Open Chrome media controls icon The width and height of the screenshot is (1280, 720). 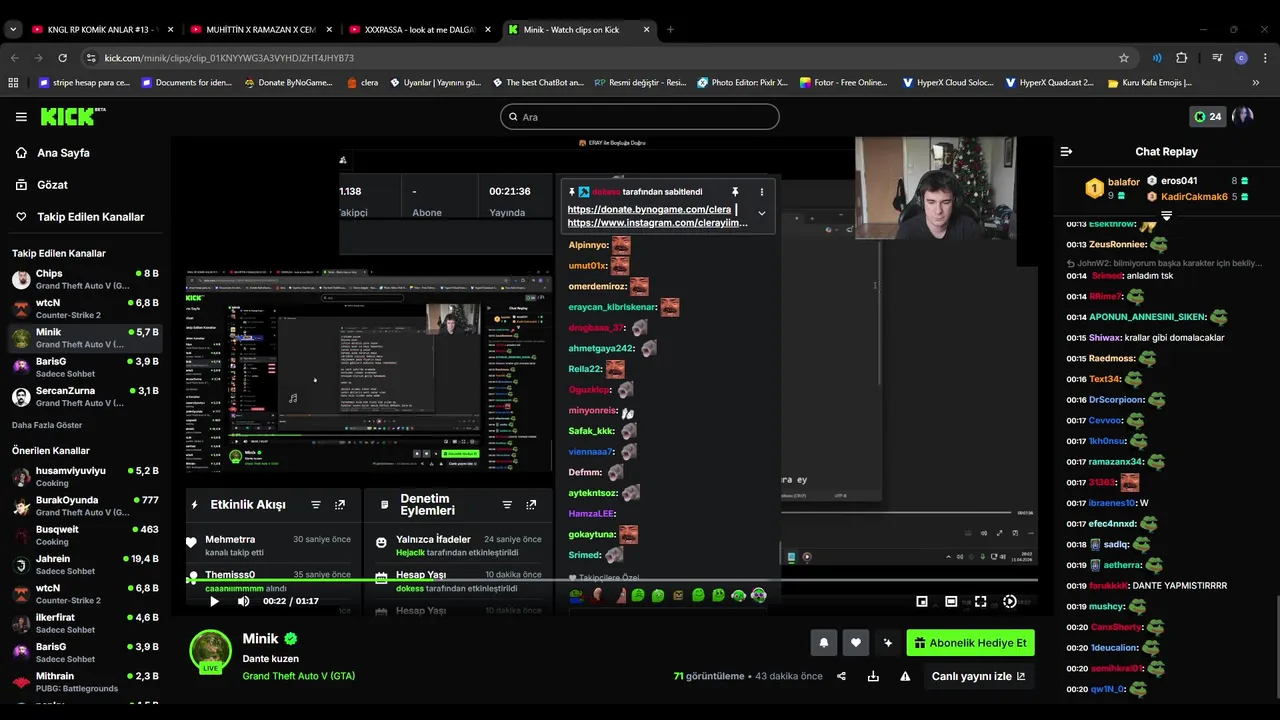[x=1217, y=58]
